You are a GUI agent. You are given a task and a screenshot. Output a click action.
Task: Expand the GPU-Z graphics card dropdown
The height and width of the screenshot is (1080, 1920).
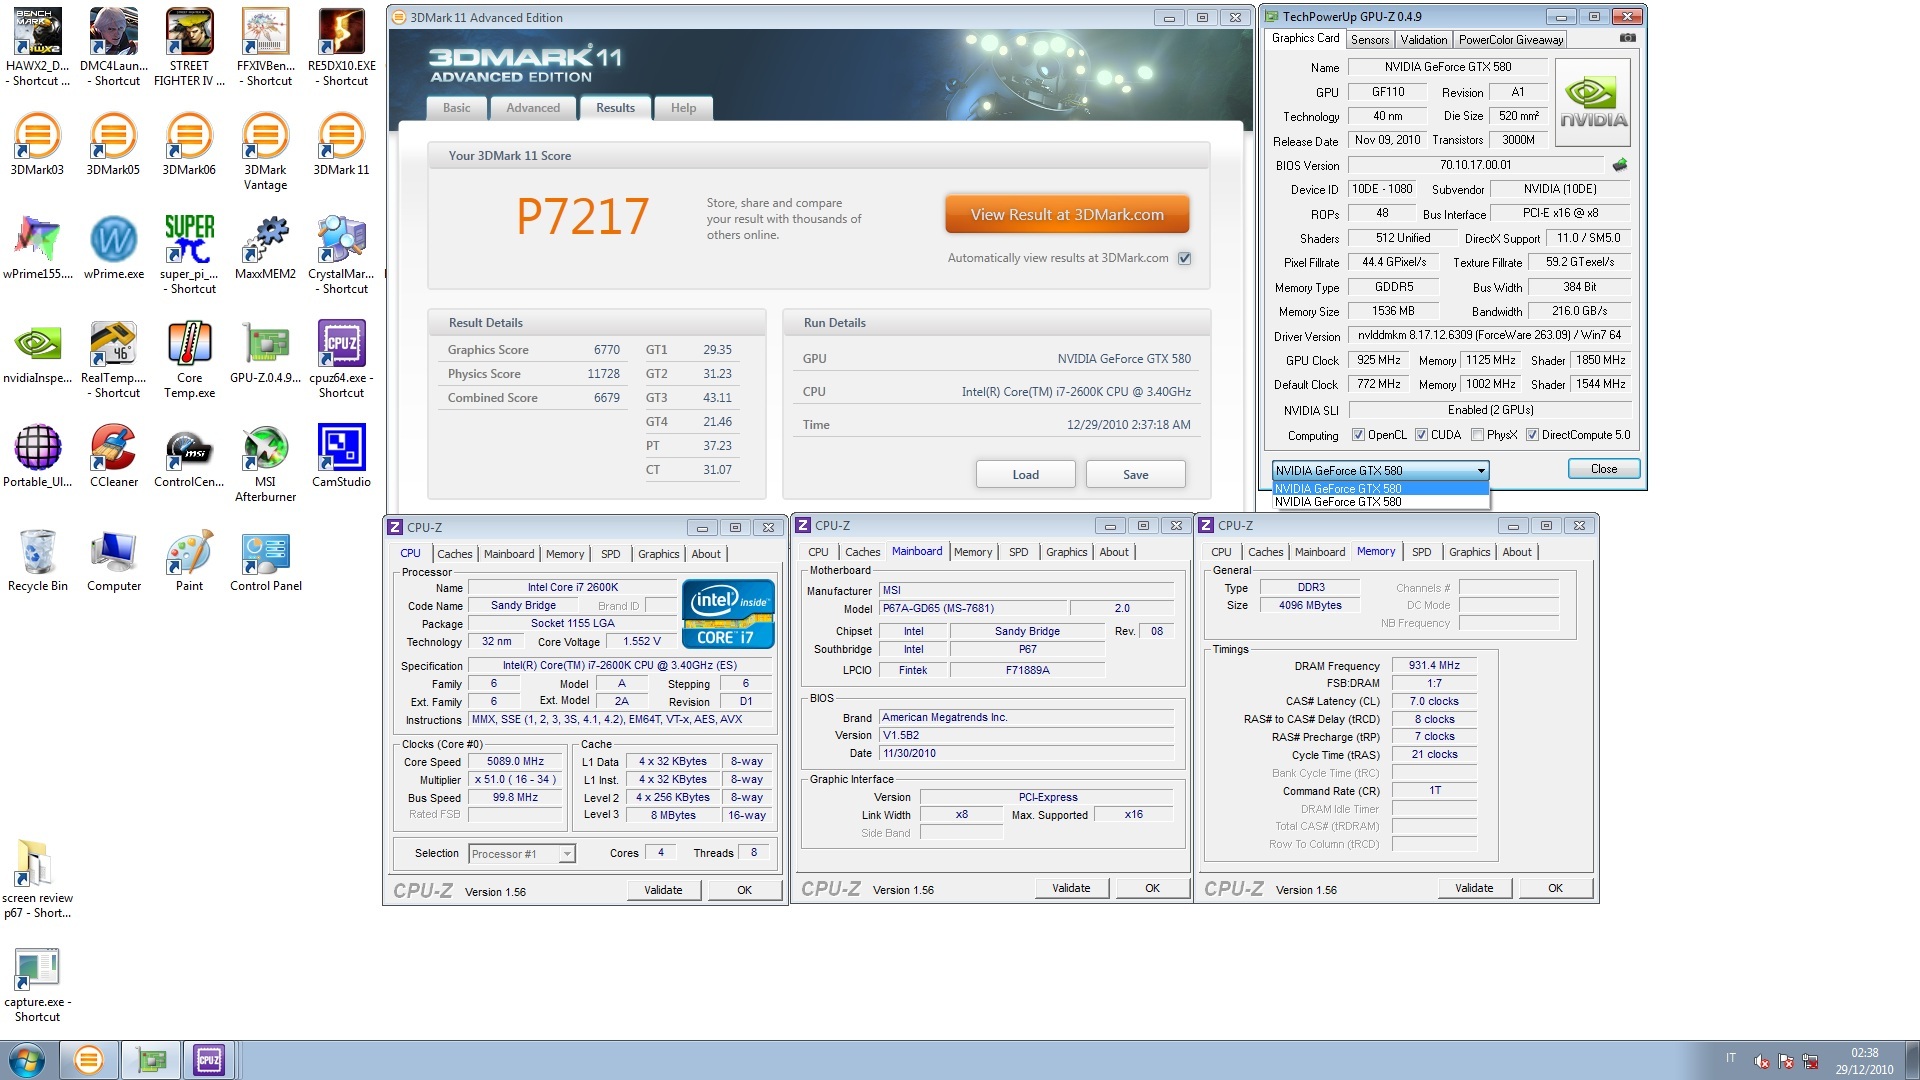click(1481, 471)
